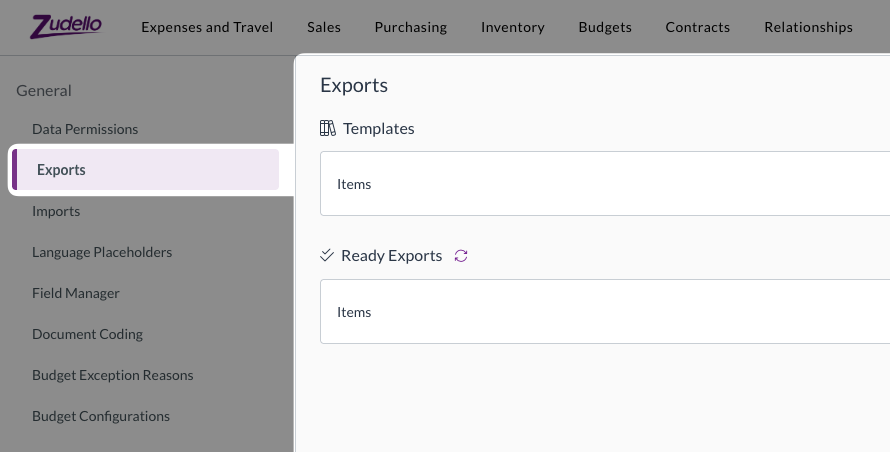This screenshot has width=890, height=452.
Task: Refresh the Ready Exports list
Action: pos(461,256)
